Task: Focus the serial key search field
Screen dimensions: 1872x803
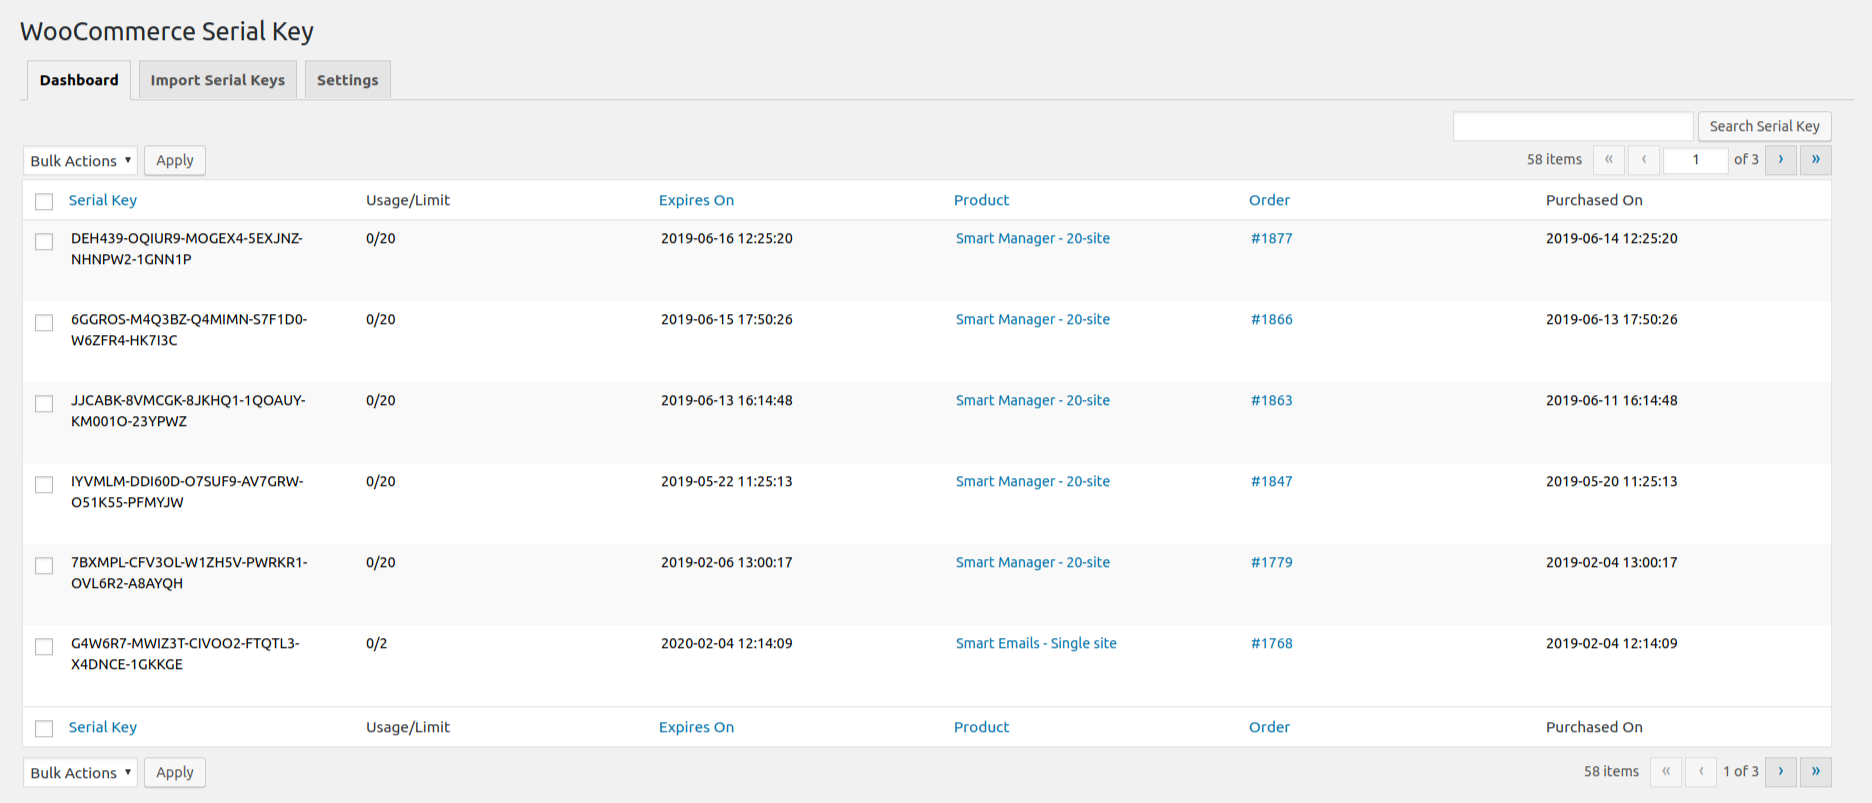Action: [x=1572, y=127]
